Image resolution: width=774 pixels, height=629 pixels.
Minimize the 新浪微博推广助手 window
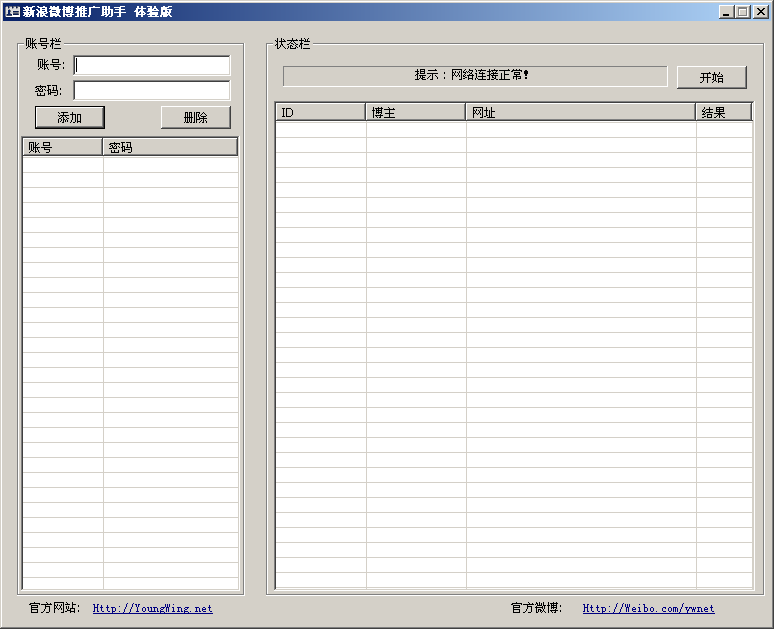(725, 12)
